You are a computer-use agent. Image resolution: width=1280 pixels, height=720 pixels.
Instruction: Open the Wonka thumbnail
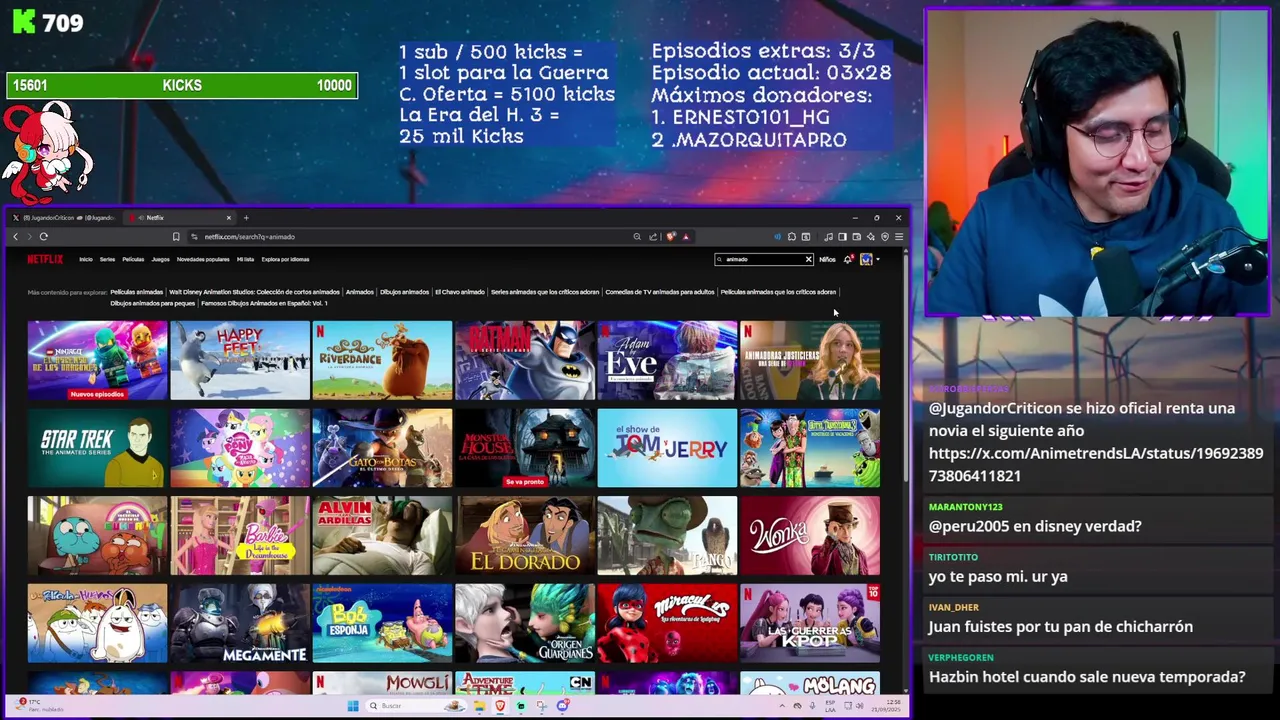tap(810, 536)
